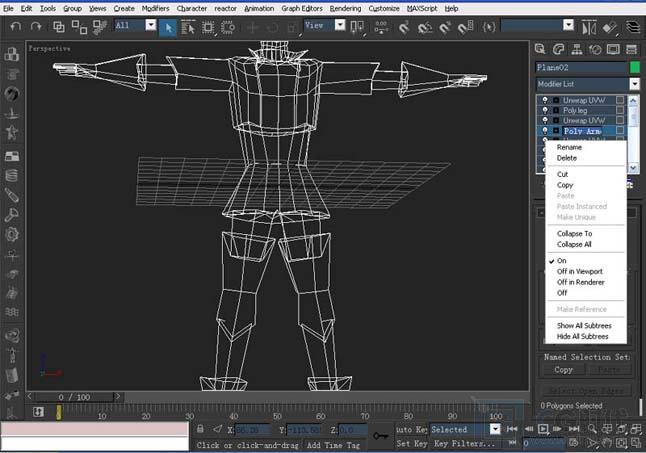Viewport: 646px width, 453px height.
Task: Toggle the light bulb for Poly leg modifier
Action: (x=545, y=110)
